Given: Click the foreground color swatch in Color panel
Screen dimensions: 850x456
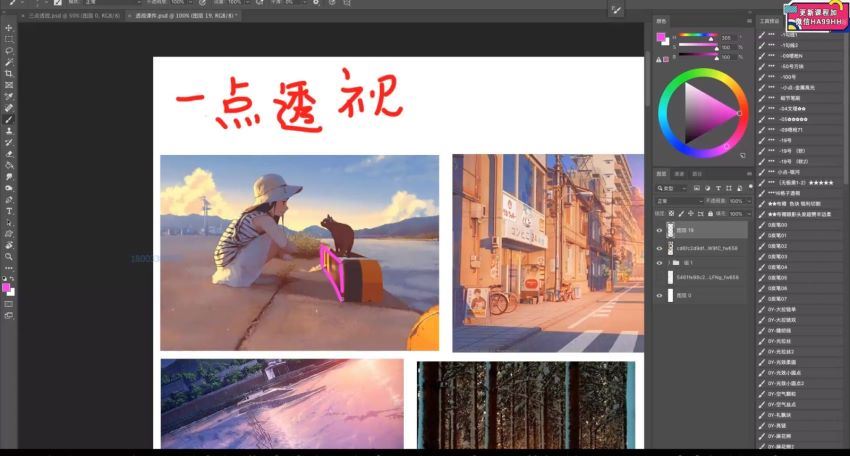Looking at the screenshot, I should pos(660,37).
